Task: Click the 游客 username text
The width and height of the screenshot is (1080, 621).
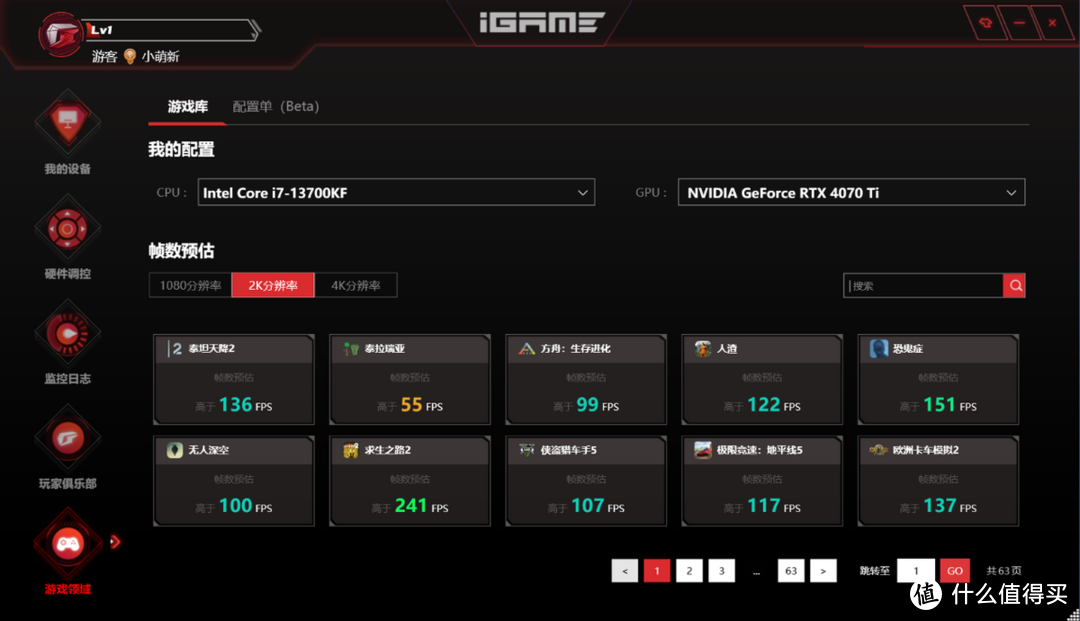Action: click(105, 56)
